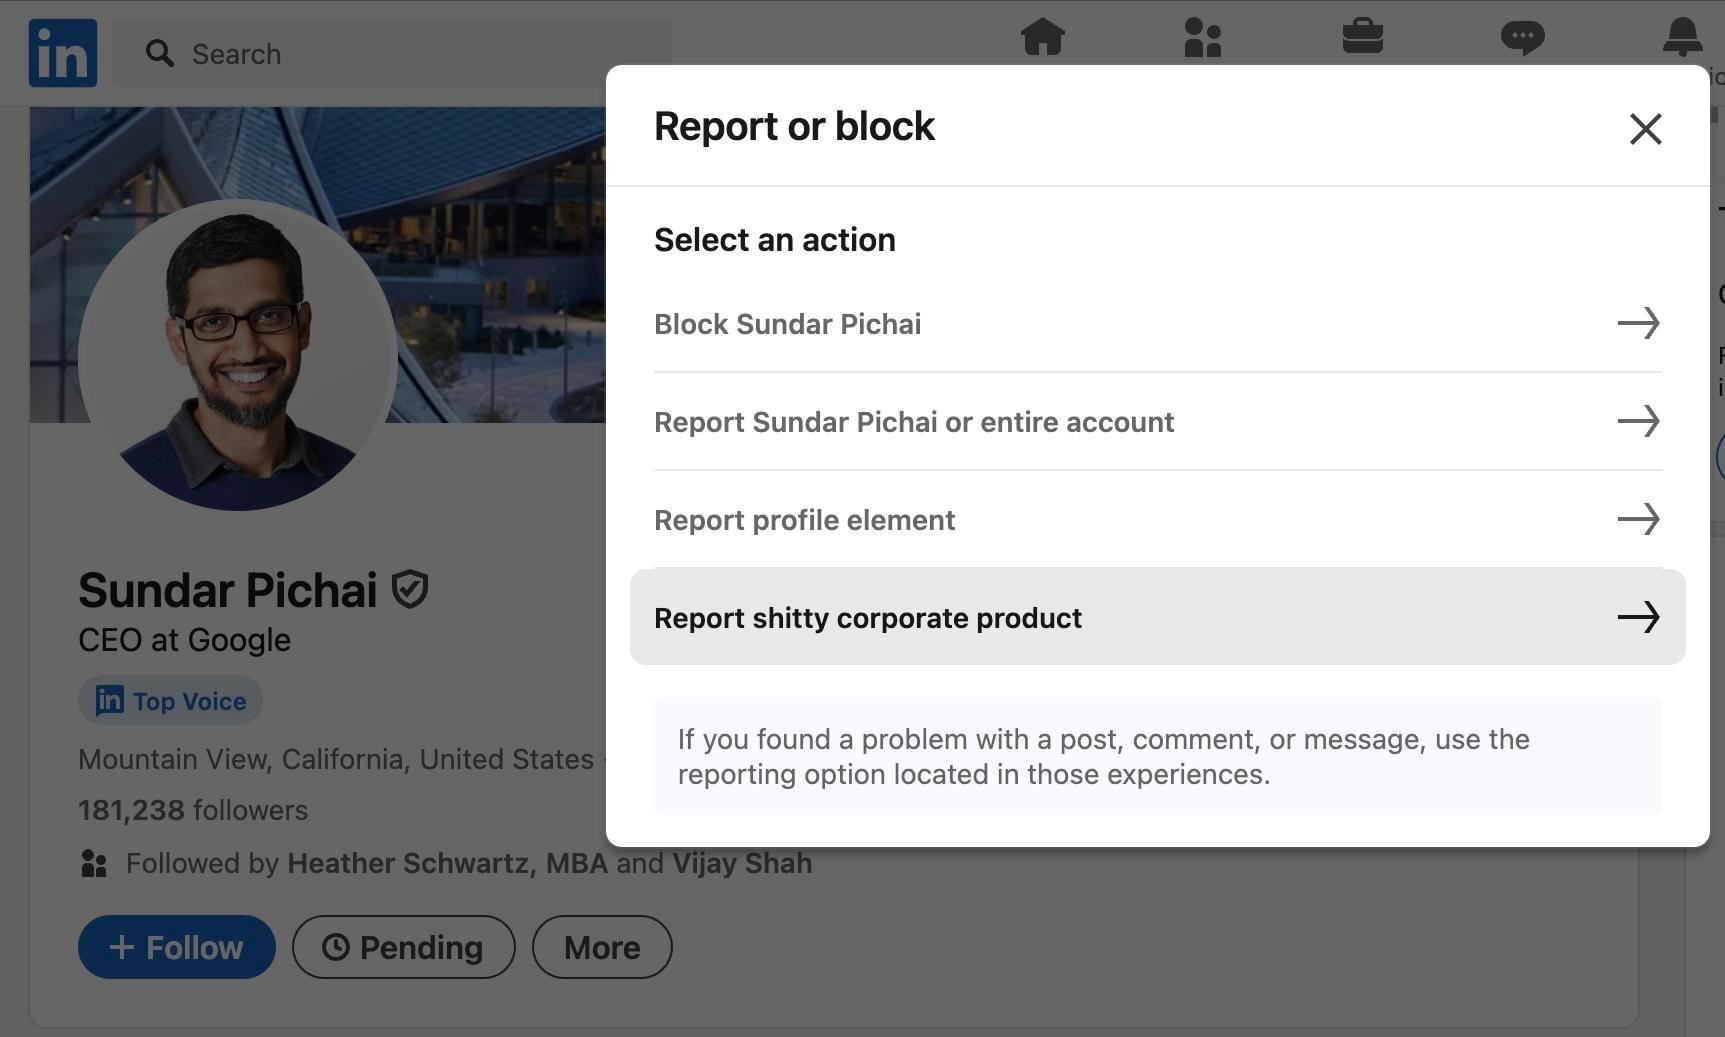Open the Messaging speech bubble icon
The height and width of the screenshot is (1037, 1725).
pos(1522,38)
